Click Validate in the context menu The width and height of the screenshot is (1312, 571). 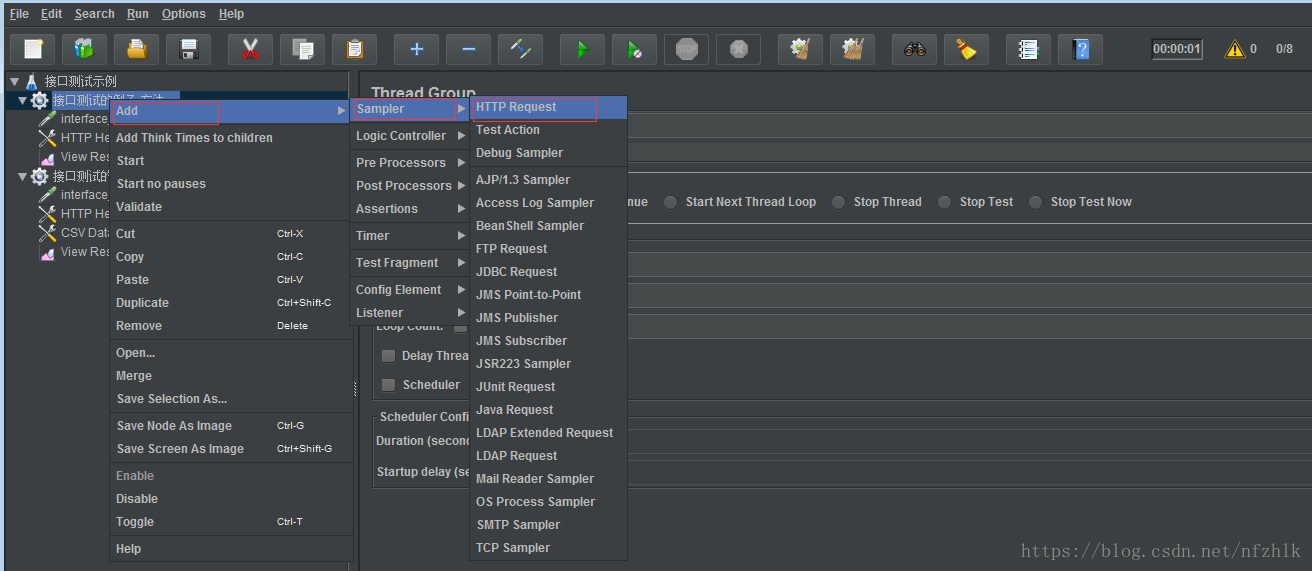coord(231,207)
